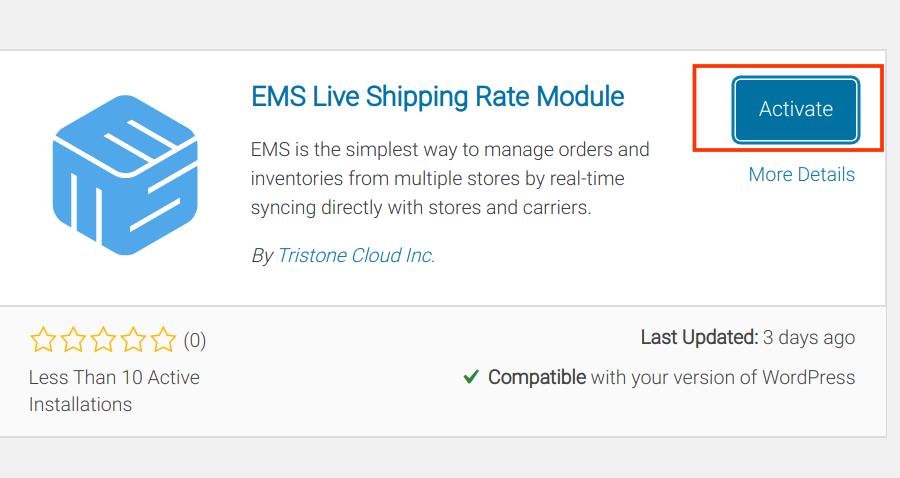
Task: Click the 'By' author prefix text
Action: 262,255
